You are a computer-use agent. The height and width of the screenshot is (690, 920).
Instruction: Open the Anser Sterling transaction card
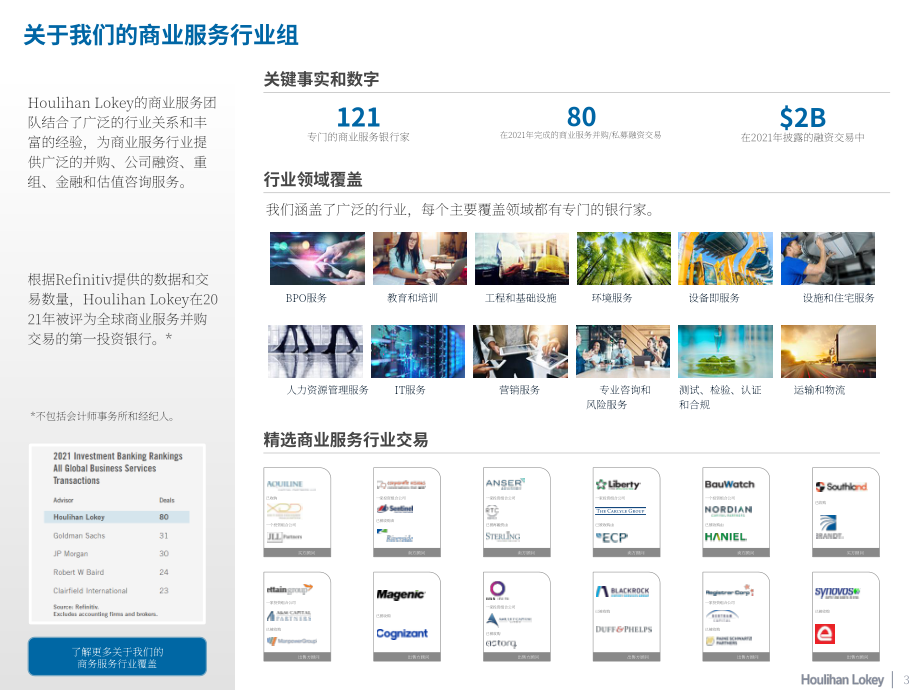[516, 512]
